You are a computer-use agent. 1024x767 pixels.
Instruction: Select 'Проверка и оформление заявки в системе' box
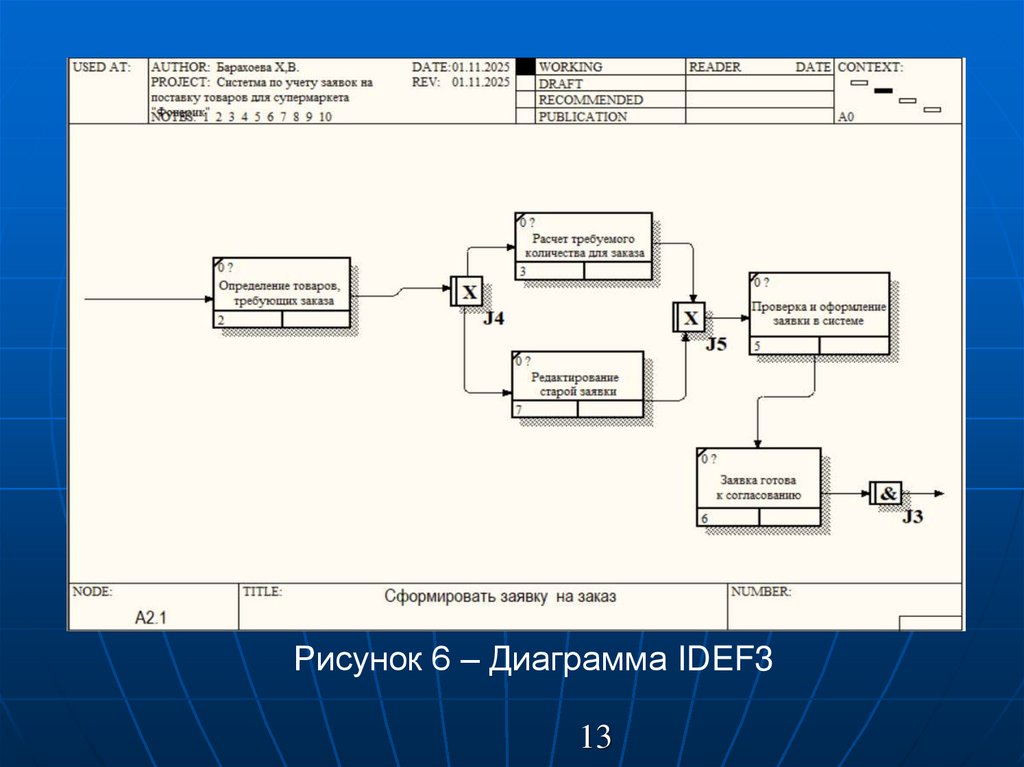[x=819, y=314]
